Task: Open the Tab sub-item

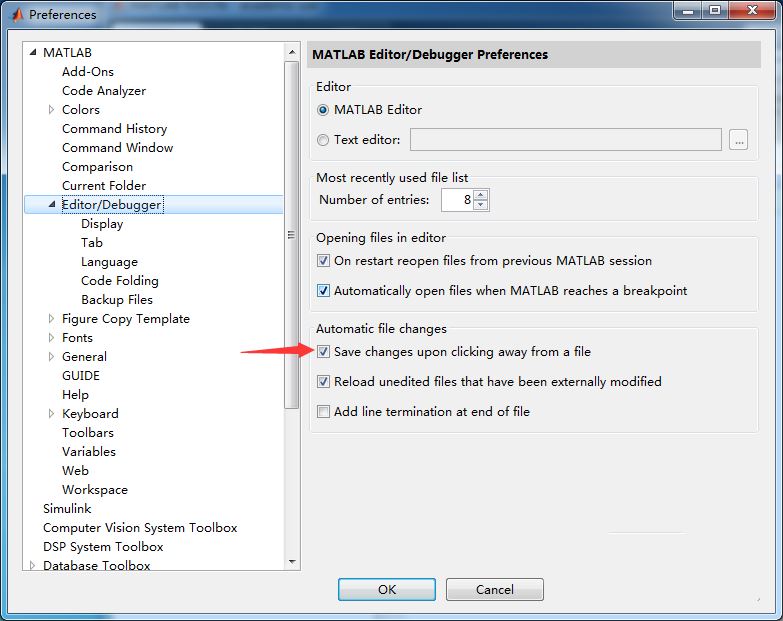Action: (92, 243)
